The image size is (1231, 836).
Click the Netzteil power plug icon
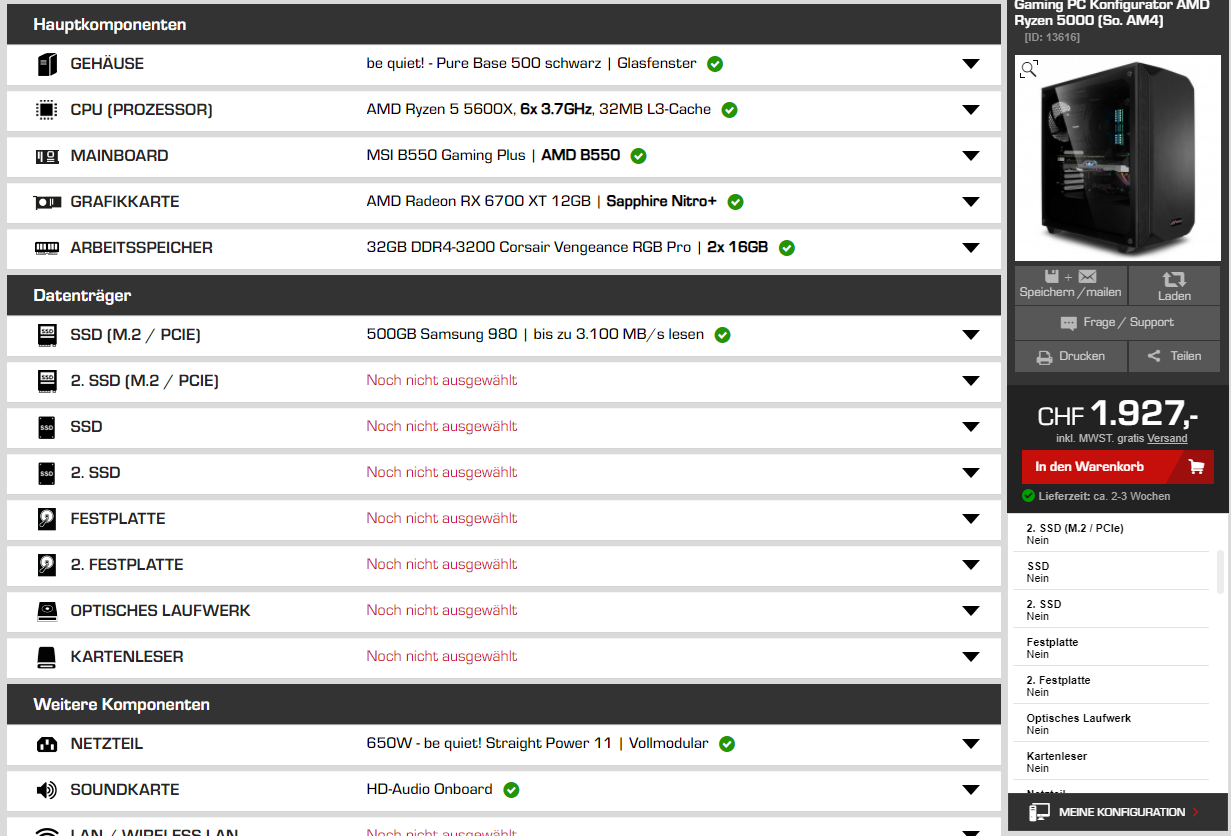(47, 744)
